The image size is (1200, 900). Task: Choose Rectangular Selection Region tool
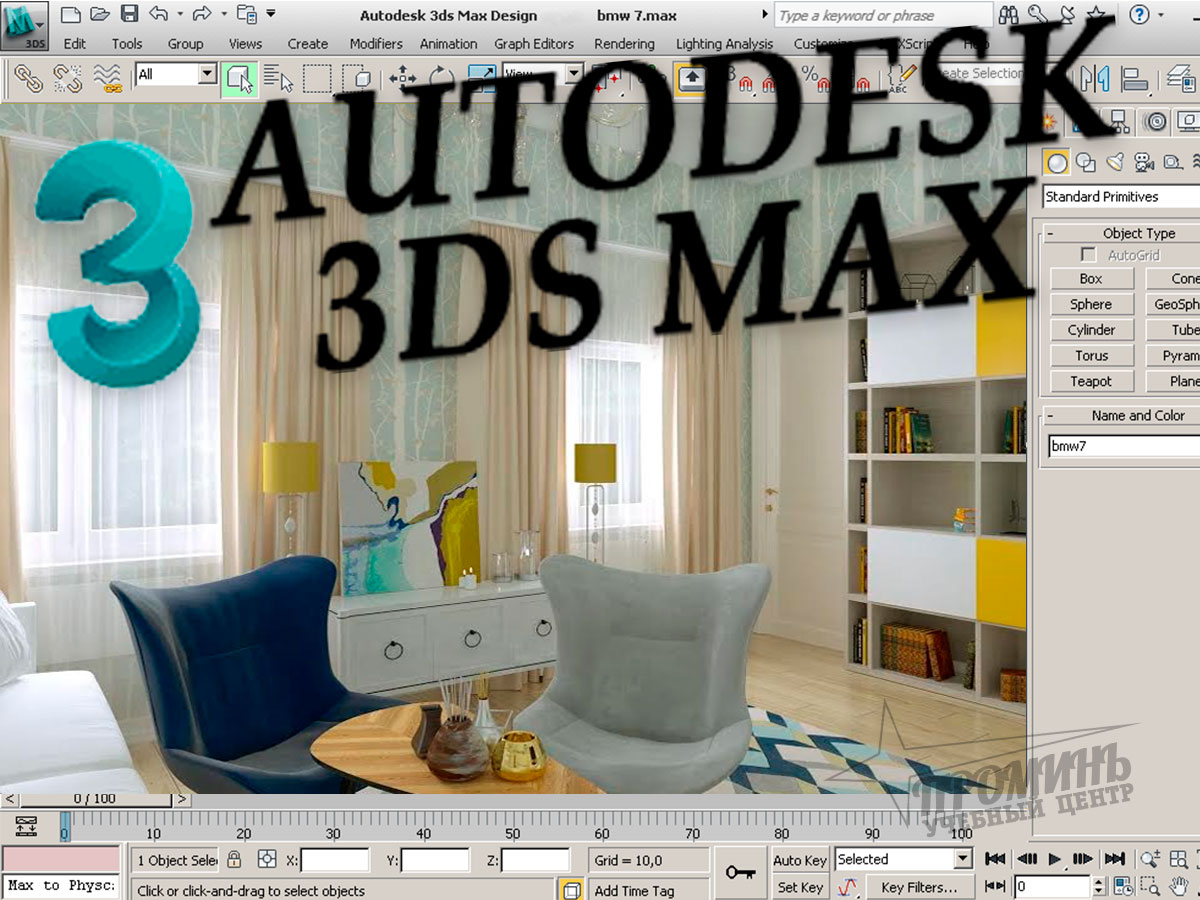[x=317, y=77]
